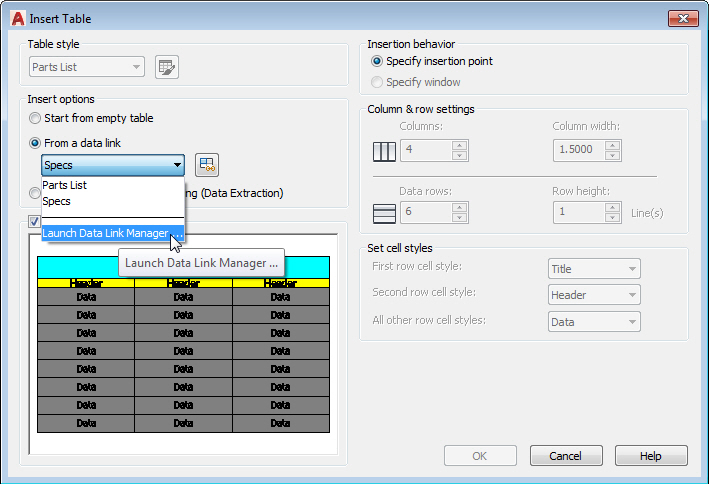
Task: Click the columns icon beside Columns field
Action: (x=384, y=151)
